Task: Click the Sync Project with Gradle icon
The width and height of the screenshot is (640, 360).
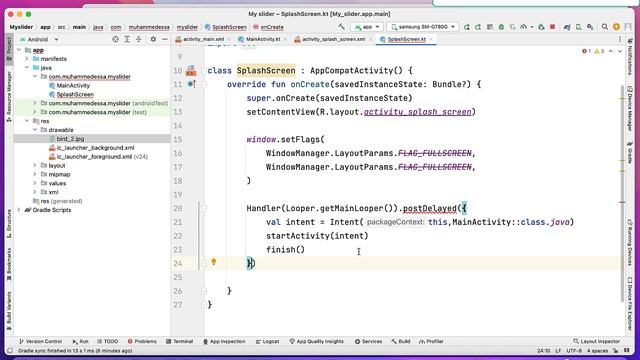Action: tap(567, 27)
